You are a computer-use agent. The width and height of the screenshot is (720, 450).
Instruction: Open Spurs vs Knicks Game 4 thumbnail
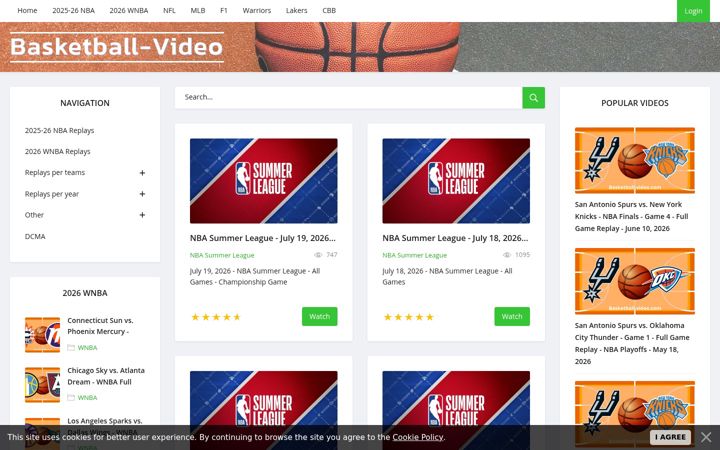635,160
